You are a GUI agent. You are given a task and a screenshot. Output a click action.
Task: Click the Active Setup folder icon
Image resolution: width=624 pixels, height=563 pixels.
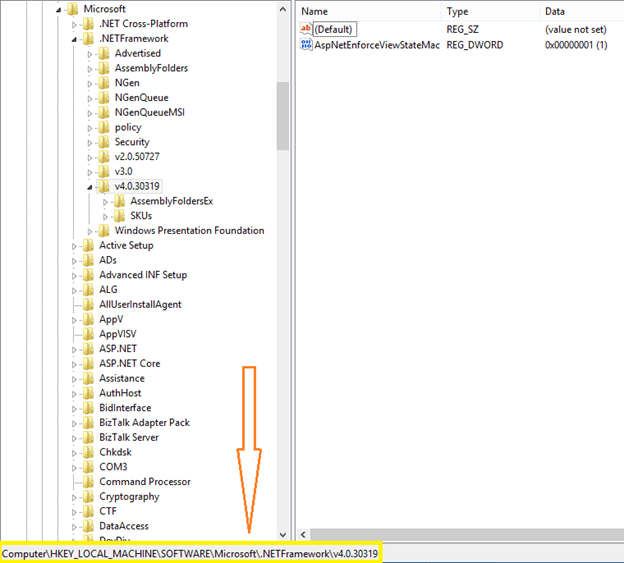[88, 245]
